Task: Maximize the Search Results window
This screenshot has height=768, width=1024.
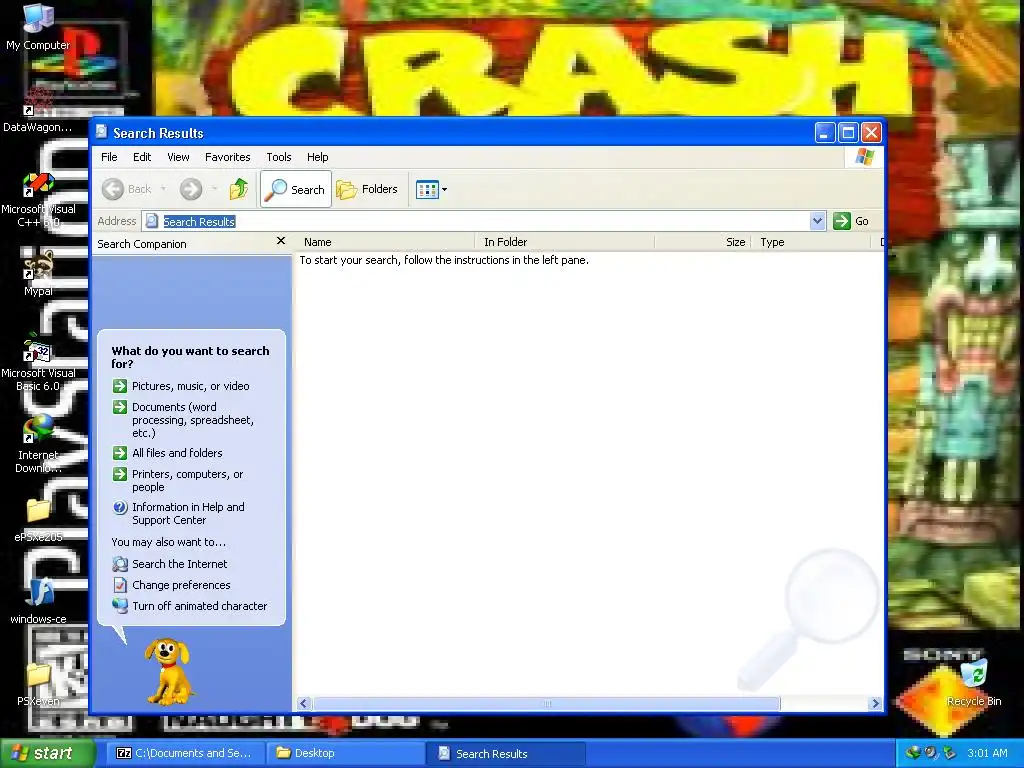Action: click(848, 133)
